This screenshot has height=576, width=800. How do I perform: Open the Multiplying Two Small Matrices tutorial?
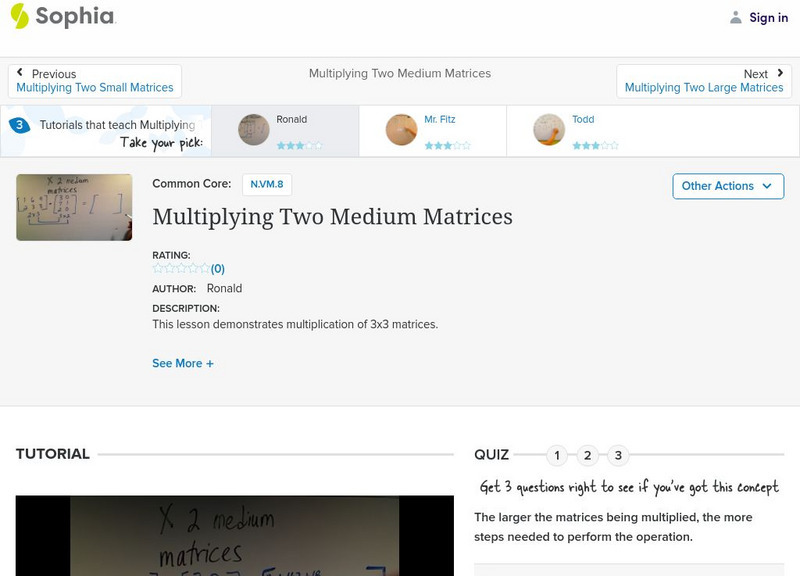pyautogui.click(x=95, y=87)
